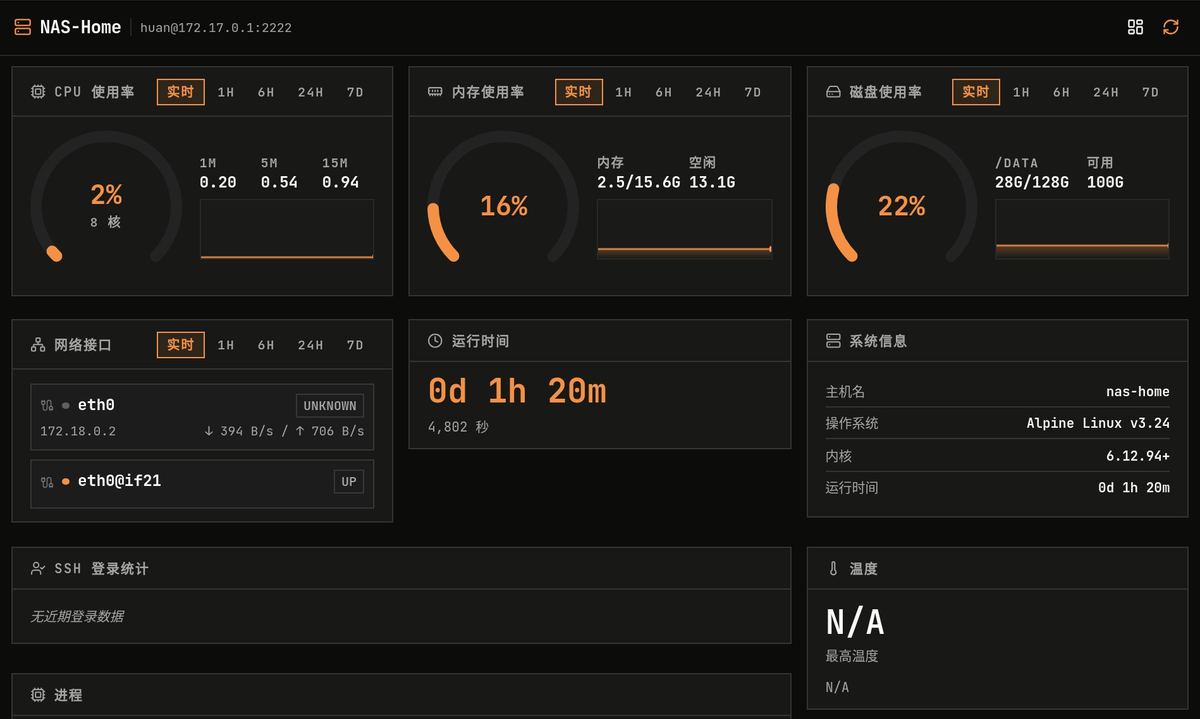Click the huan@172.17.0.1:2222 connection text
This screenshot has width=1200, height=719.
(x=216, y=28)
